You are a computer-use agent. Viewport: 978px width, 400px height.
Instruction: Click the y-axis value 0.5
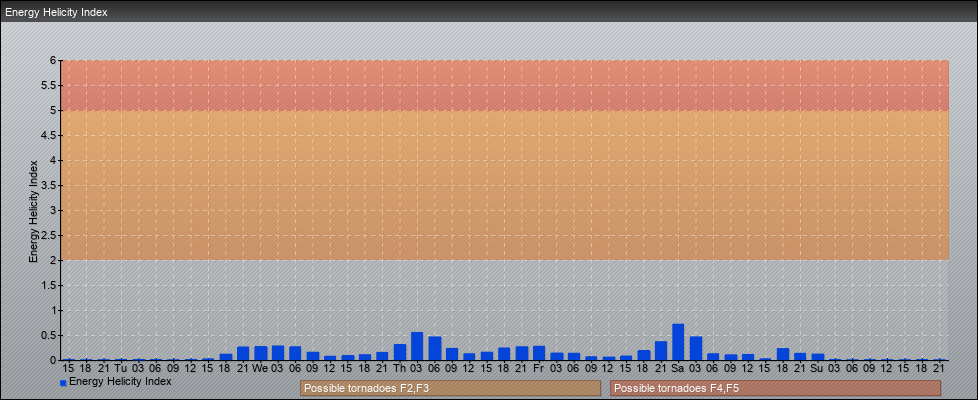pyautogui.click(x=49, y=335)
